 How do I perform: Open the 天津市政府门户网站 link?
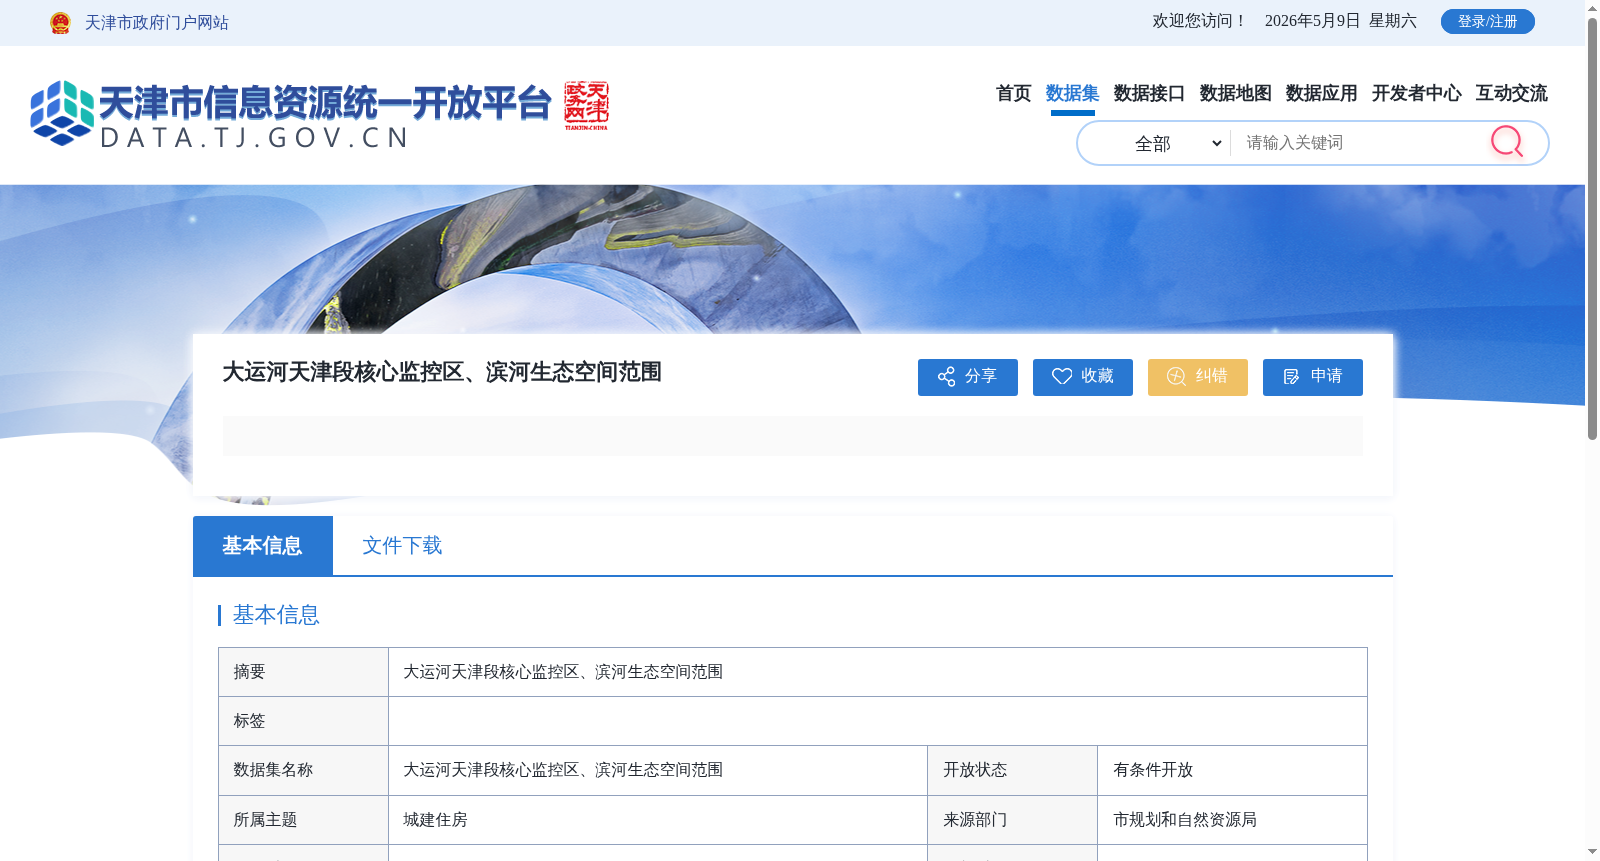pos(157,23)
